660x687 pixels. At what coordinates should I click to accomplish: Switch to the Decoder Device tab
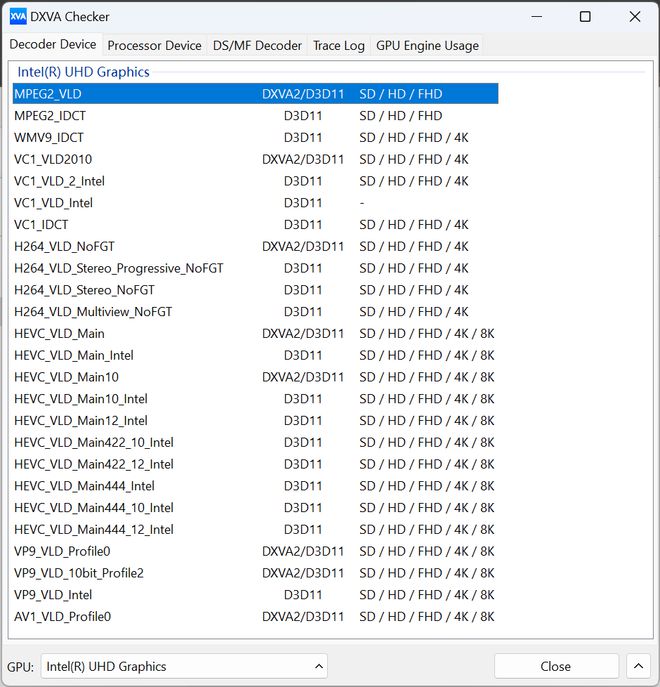tap(53, 44)
